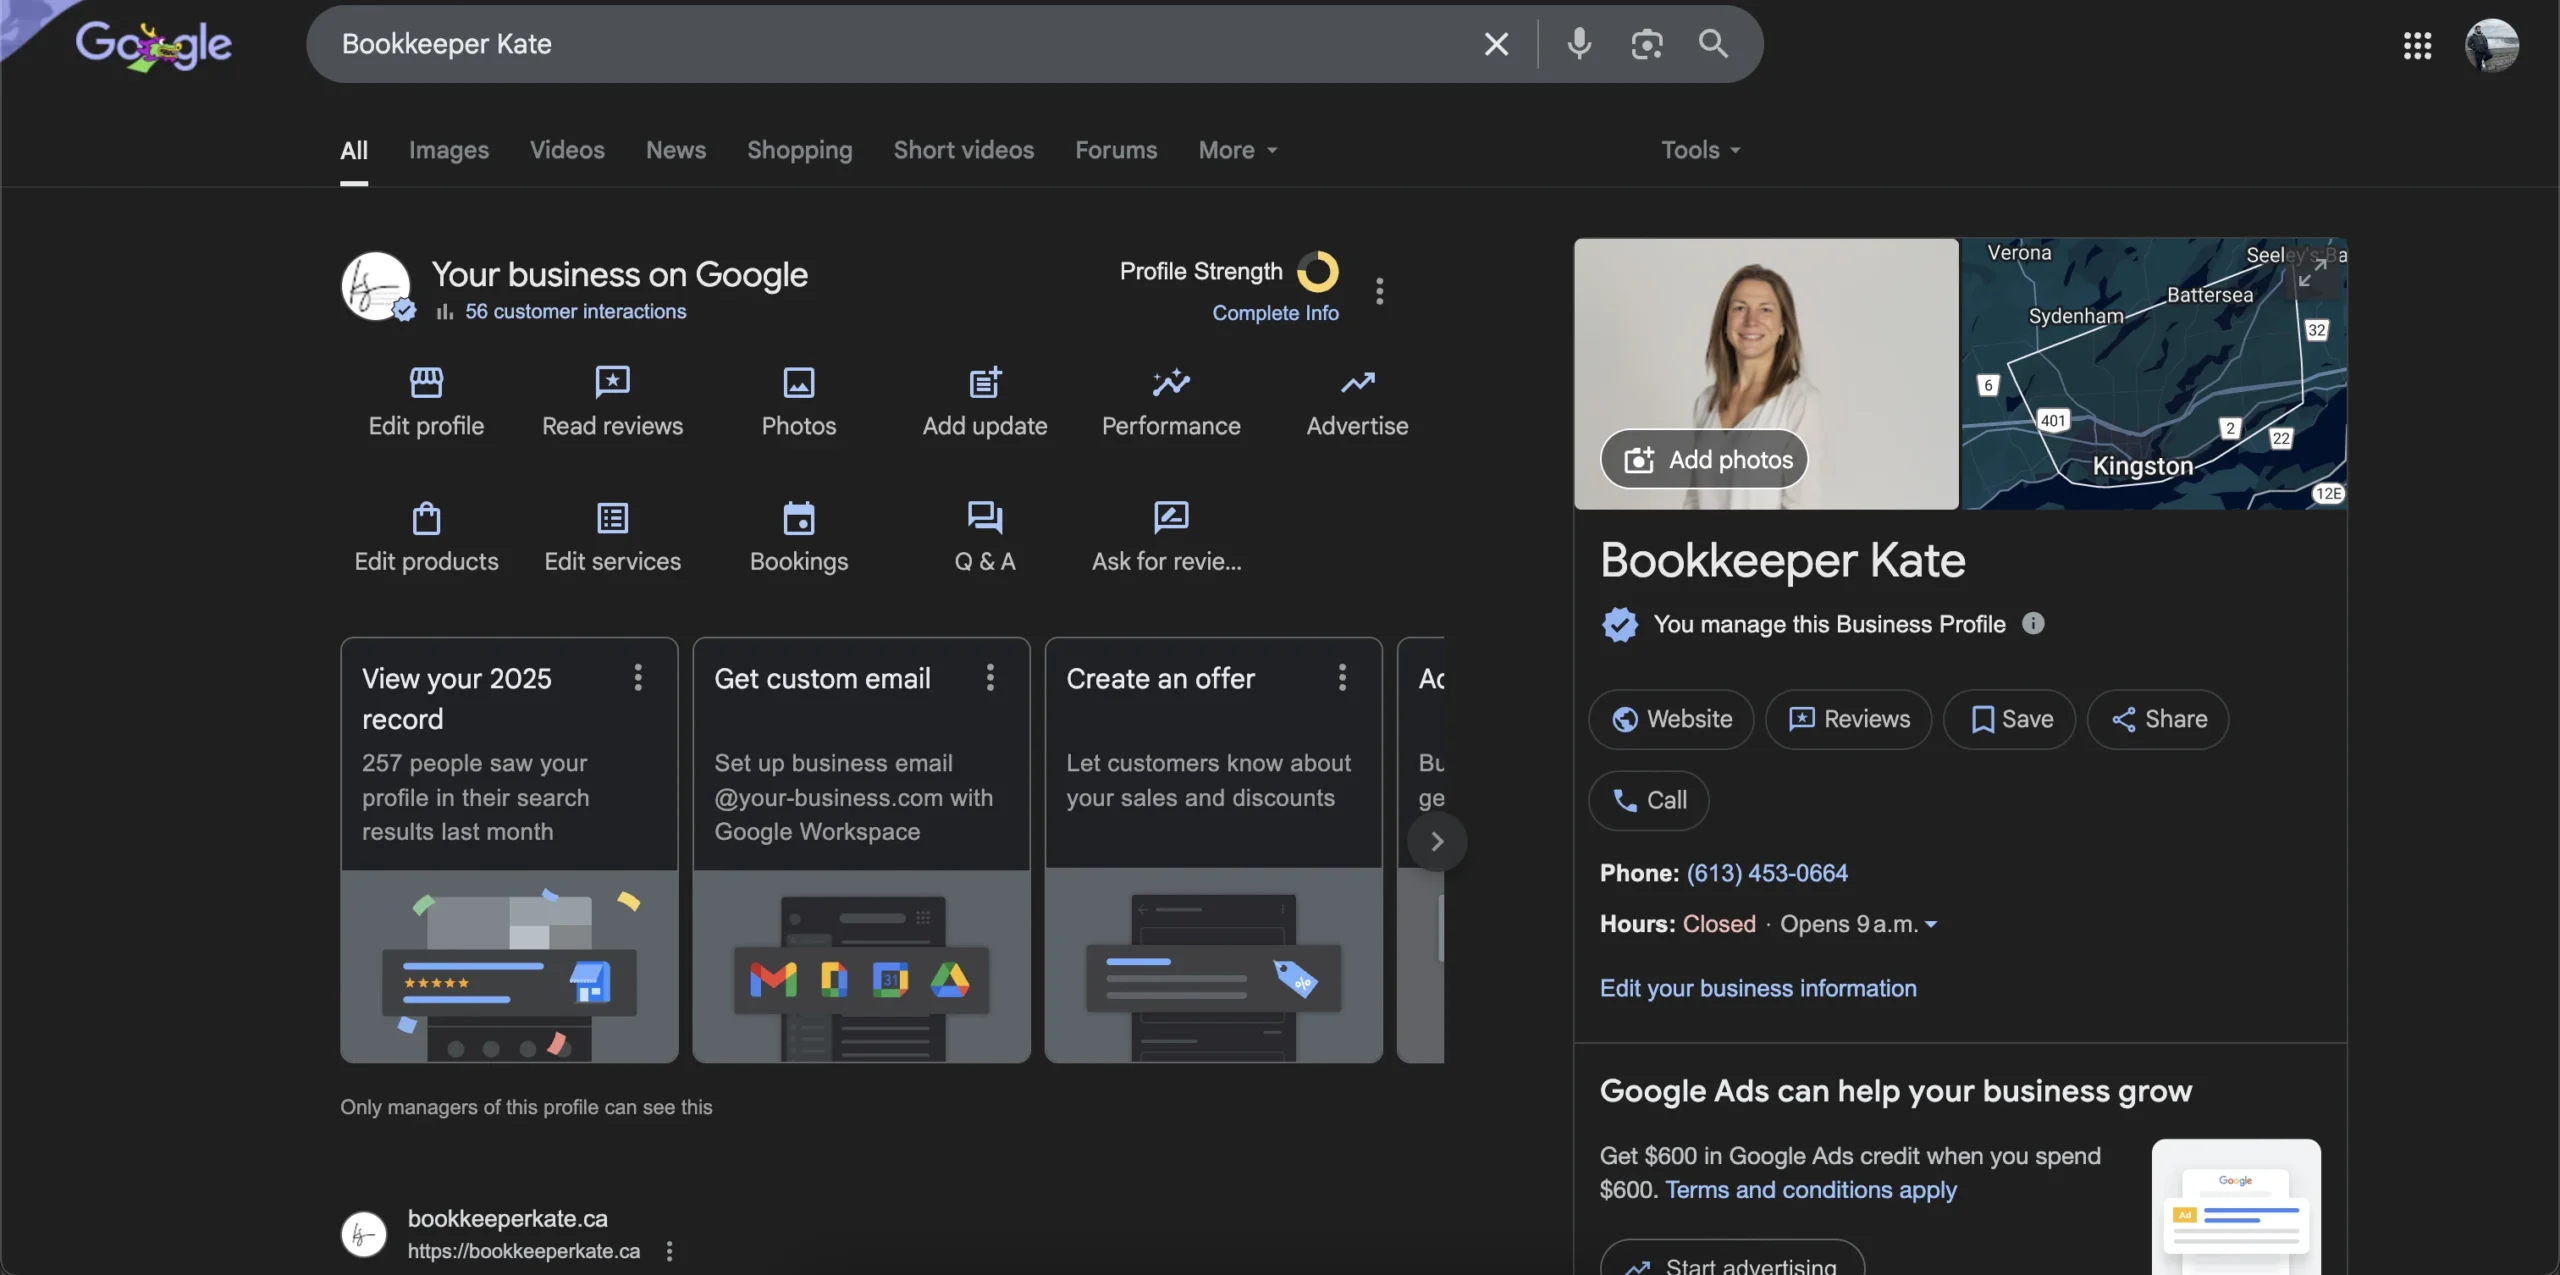Open the Tools dropdown
Screen dimensions: 2560x1275
click(1700, 150)
